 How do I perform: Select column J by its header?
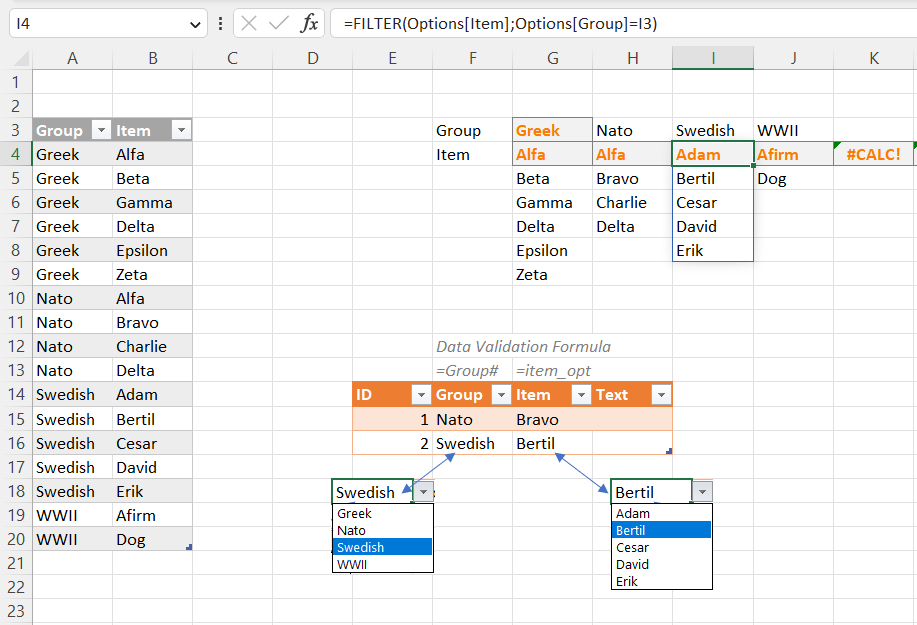pyautogui.click(x=794, y=58)
